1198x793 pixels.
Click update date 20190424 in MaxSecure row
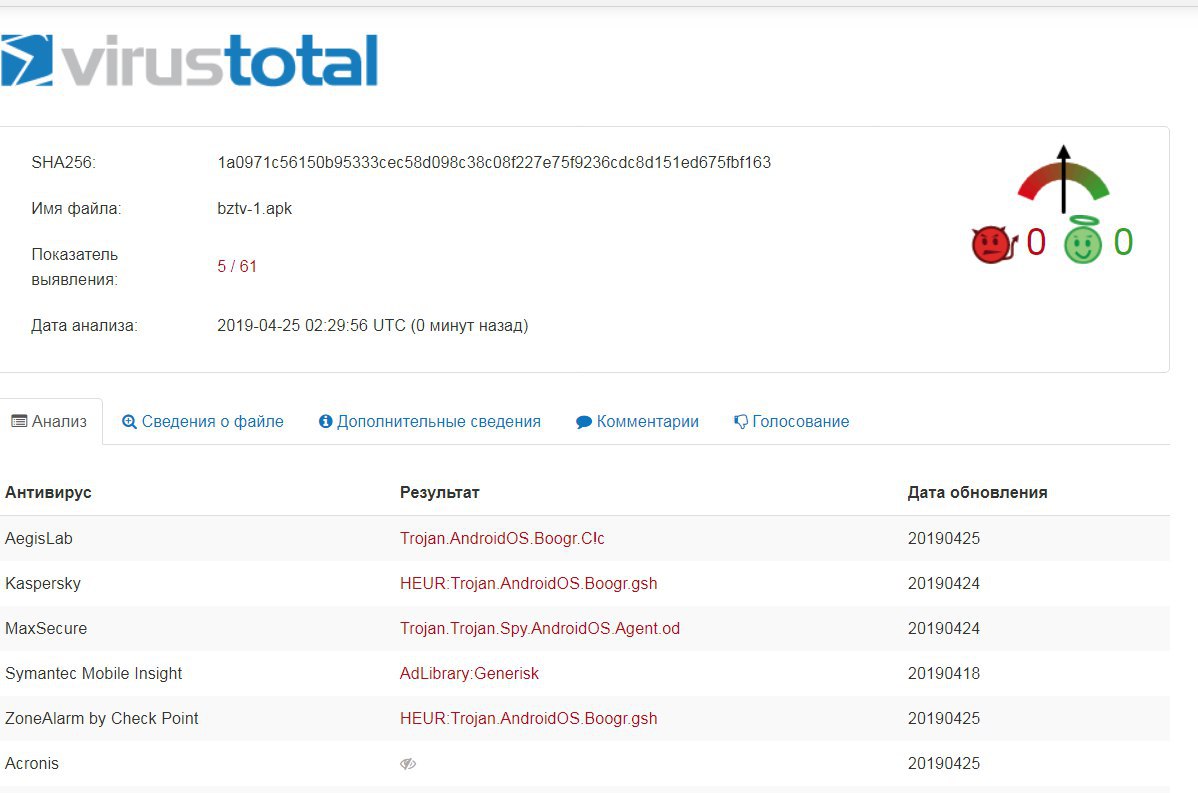tap(944, 628)
